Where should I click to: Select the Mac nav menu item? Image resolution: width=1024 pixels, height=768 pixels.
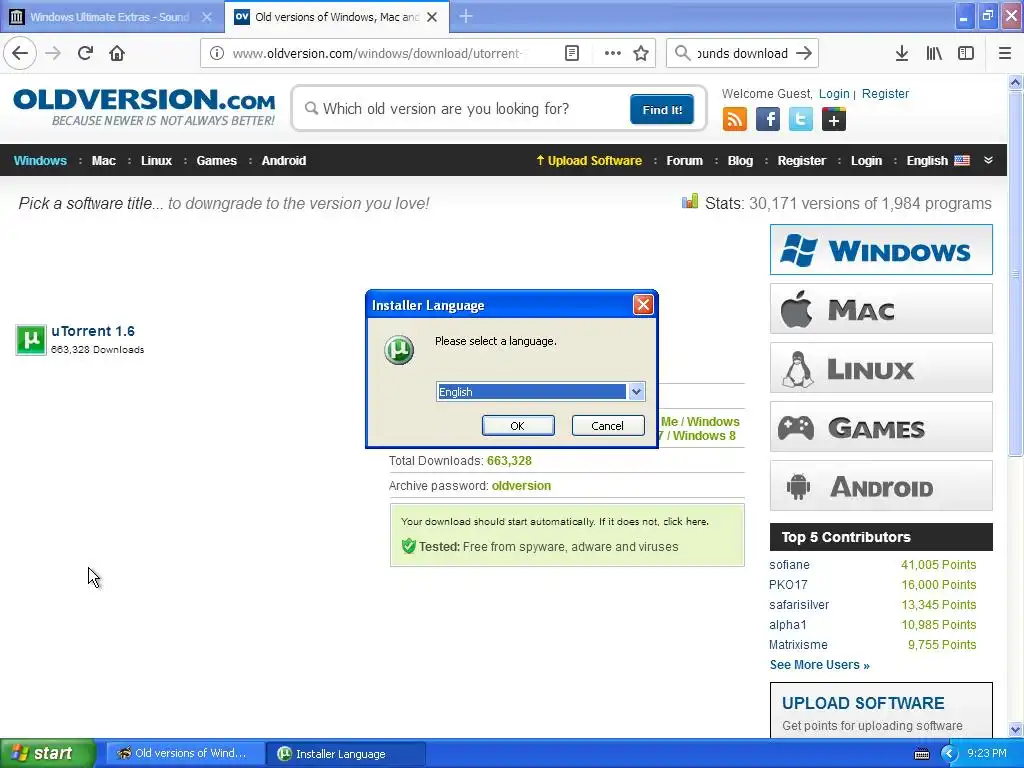tap(103, 161)
